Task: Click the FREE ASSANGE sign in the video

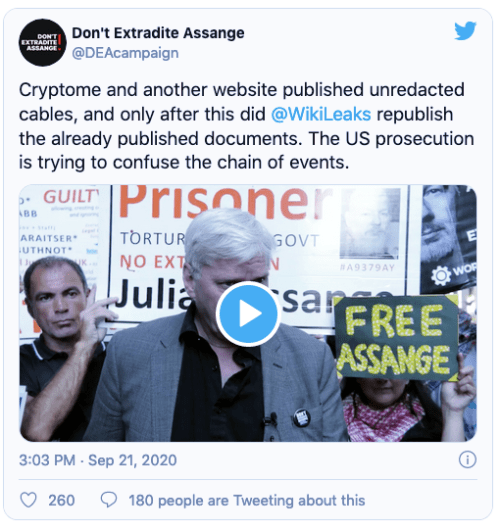Action: [x=396, y=338]
